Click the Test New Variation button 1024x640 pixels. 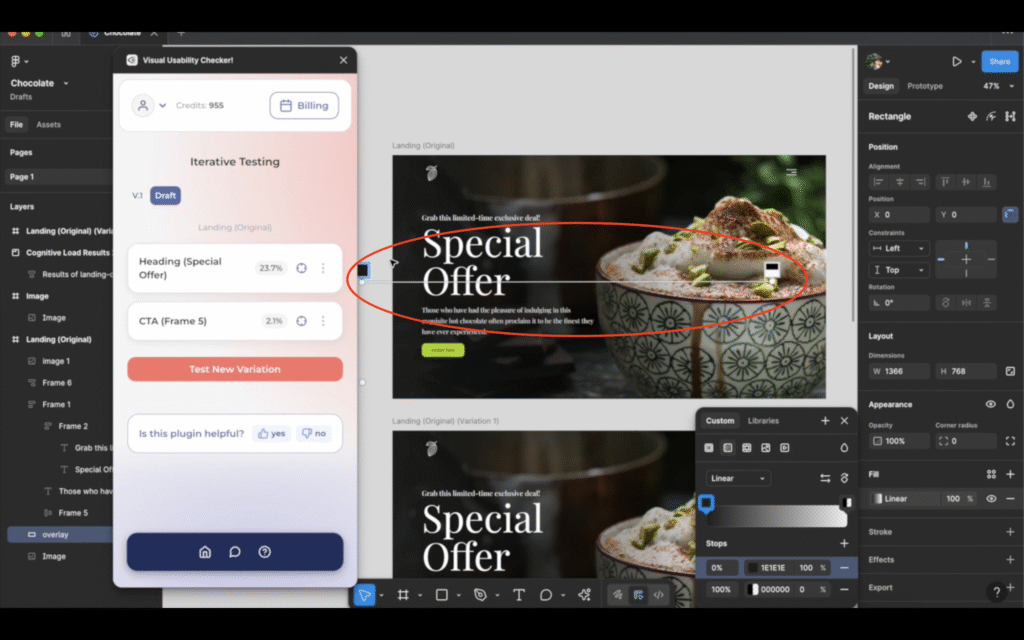click(x=235, y=369)
